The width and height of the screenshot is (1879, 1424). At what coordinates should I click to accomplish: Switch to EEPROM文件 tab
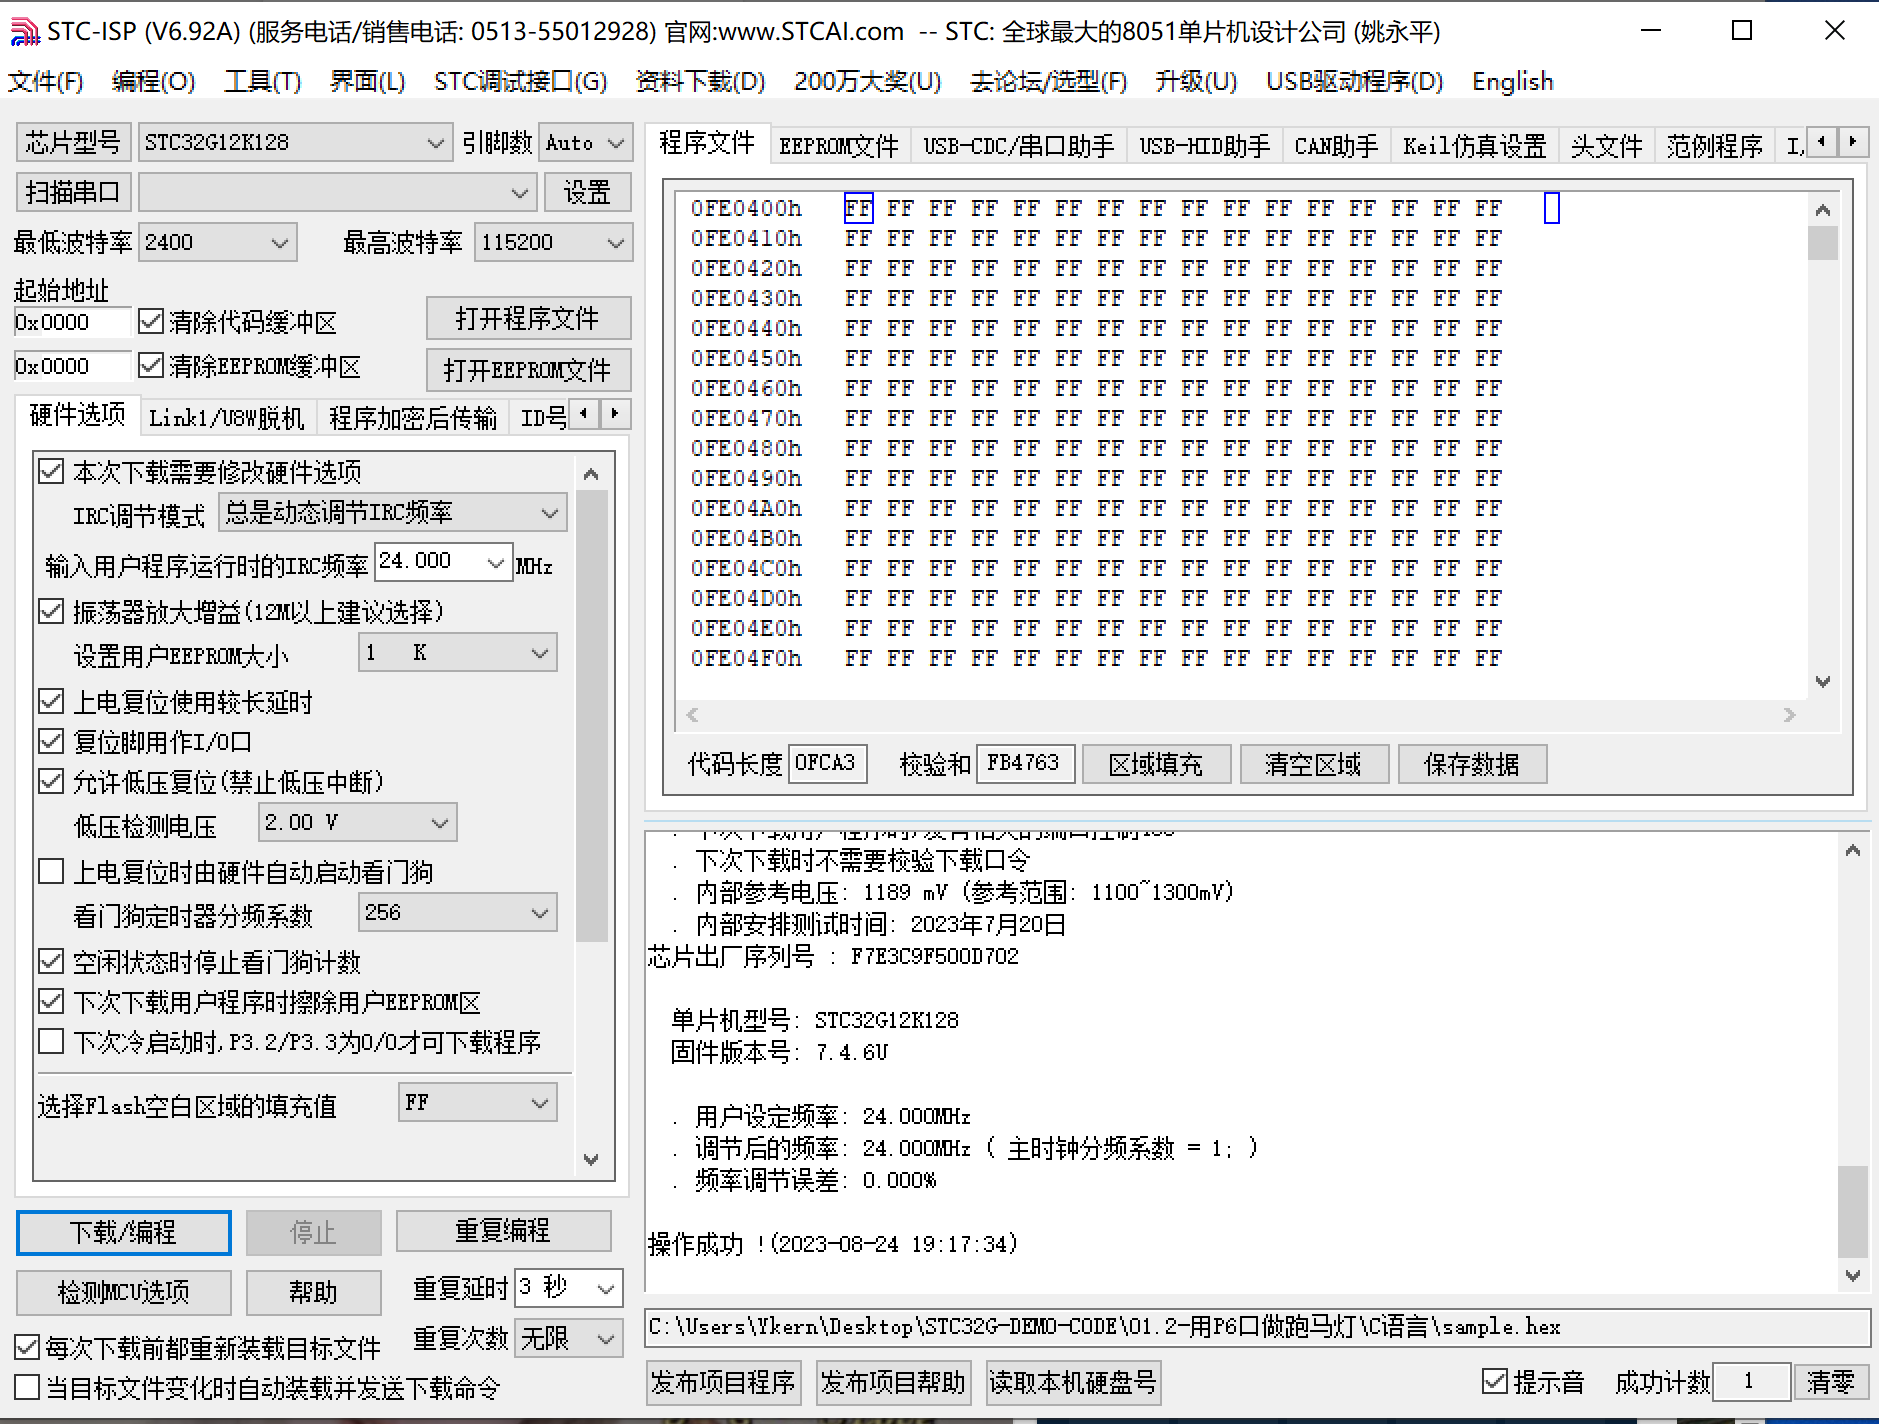(x=839, y=146)
